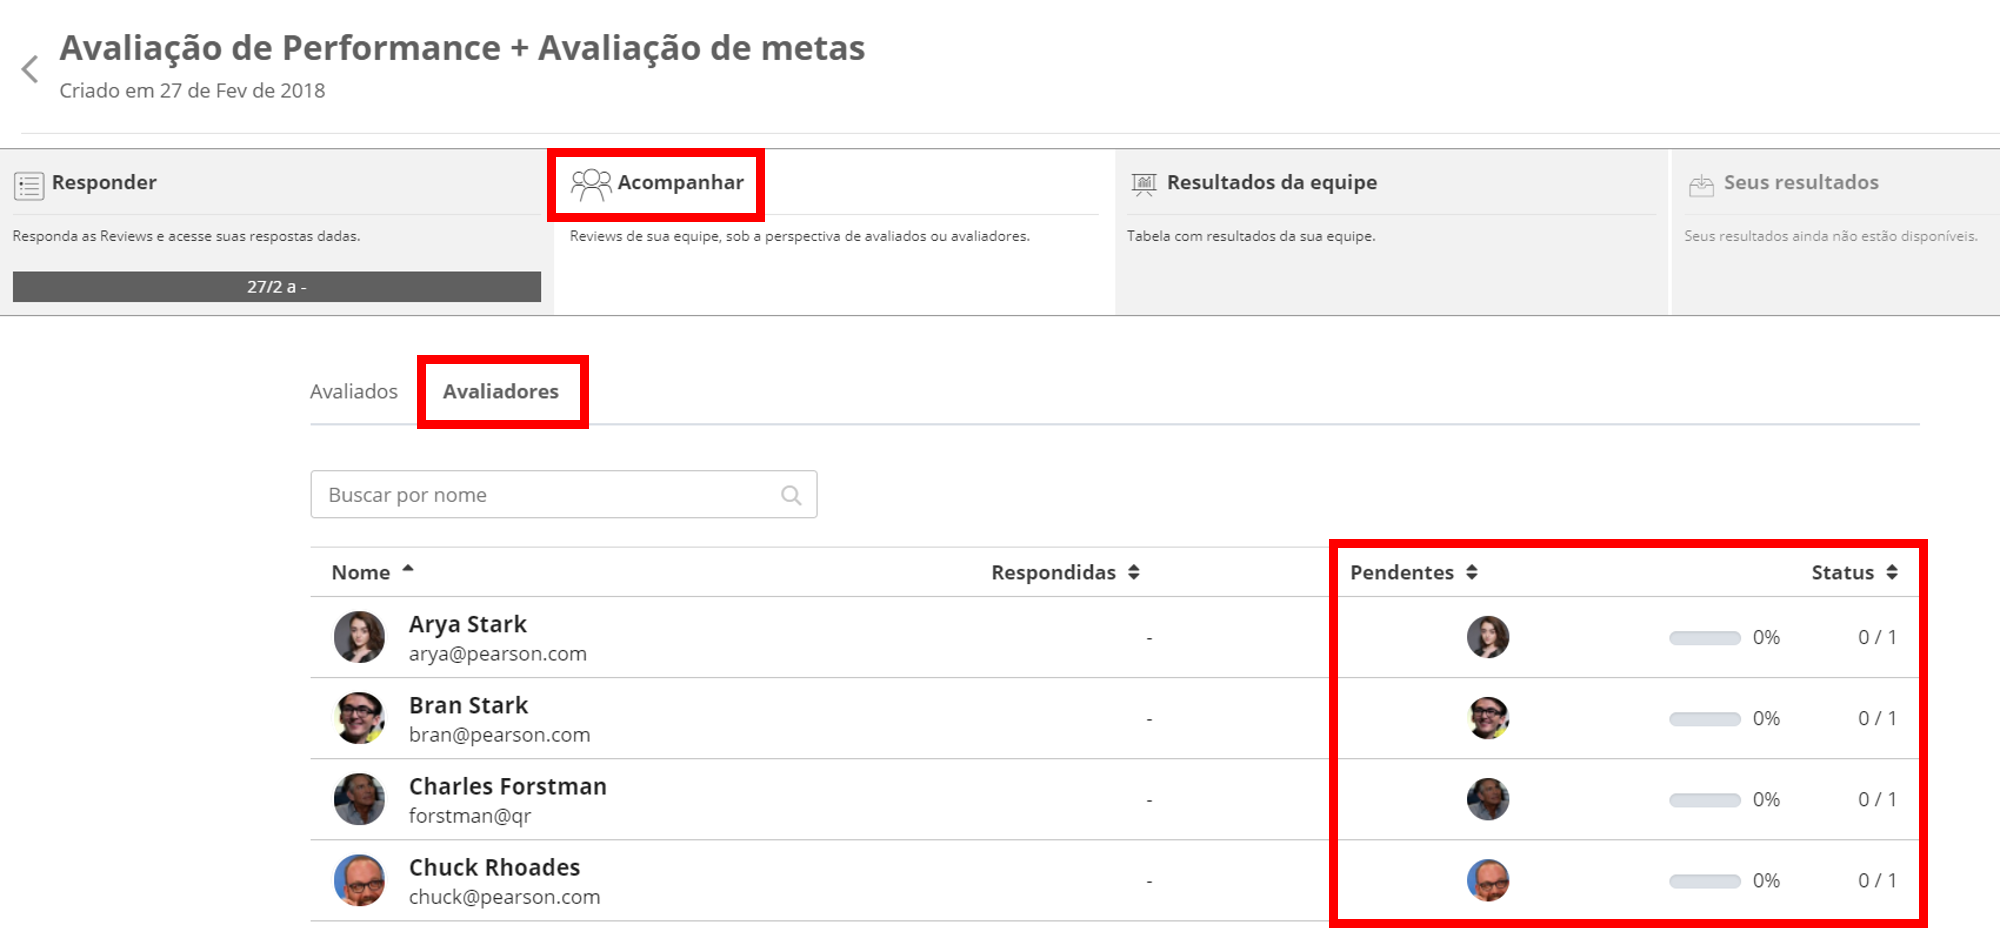Click the Resultados da equipe chart icon
Image resolution: width=2000 pixels, height=928 pixels.
click(x=1144, y=184)
